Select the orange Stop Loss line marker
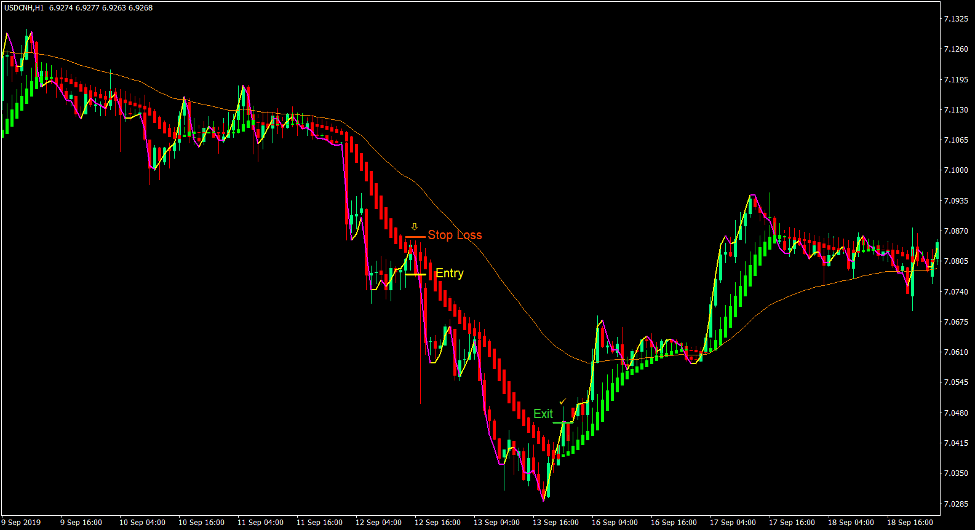 pos(415,237)
